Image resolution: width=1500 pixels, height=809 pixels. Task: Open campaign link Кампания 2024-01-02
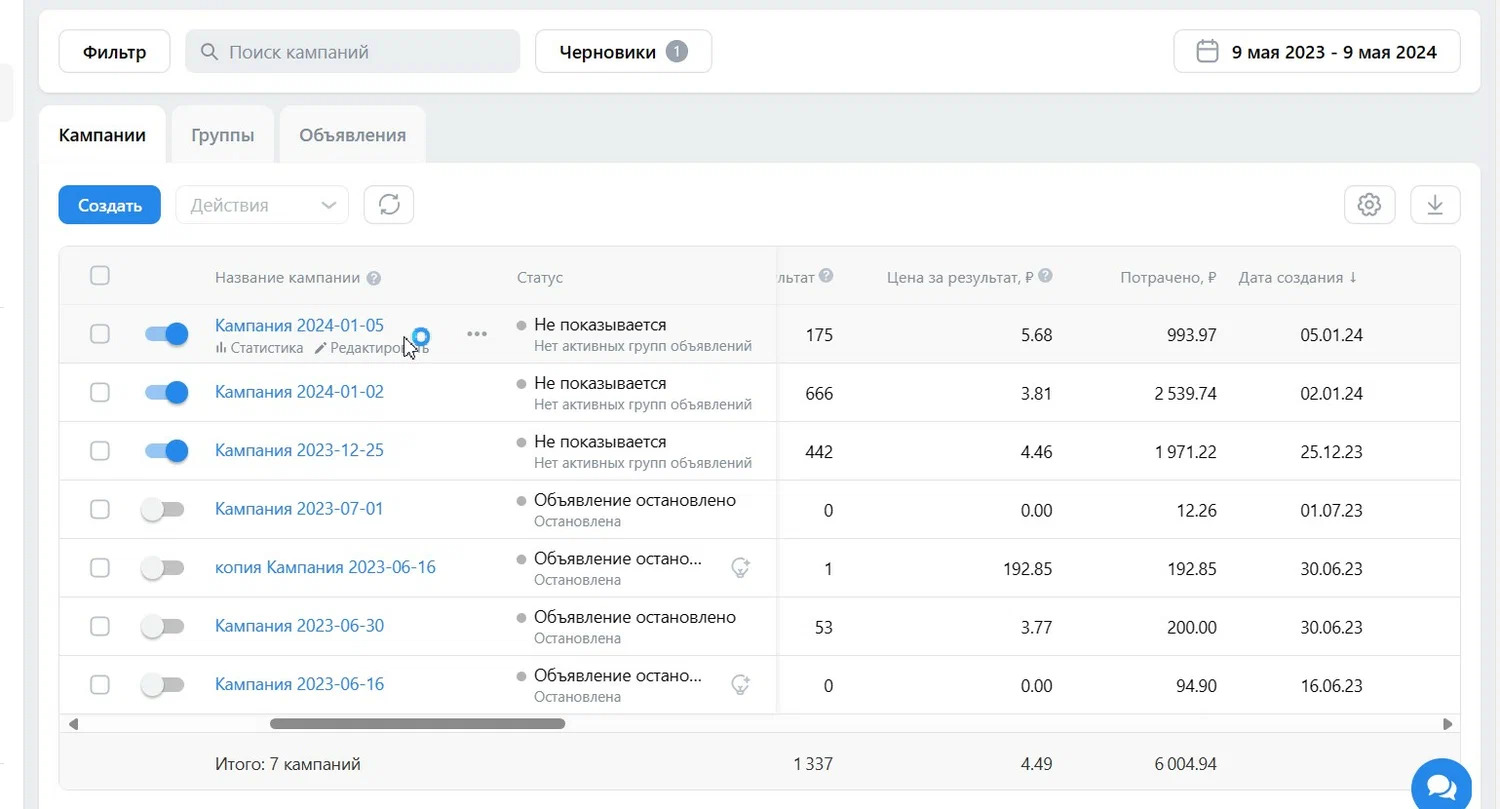coord(299,392)
